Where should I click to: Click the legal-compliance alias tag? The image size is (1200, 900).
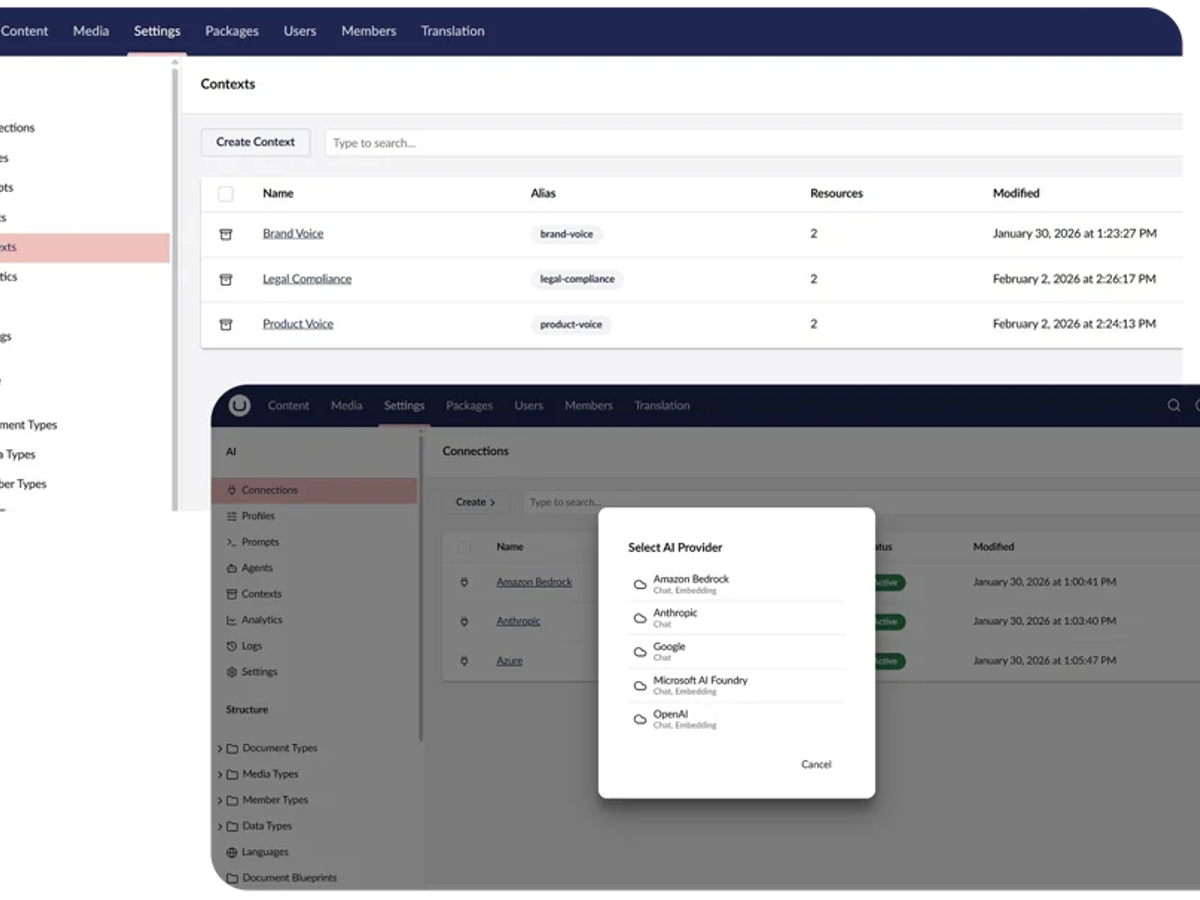tap(577, 279)
